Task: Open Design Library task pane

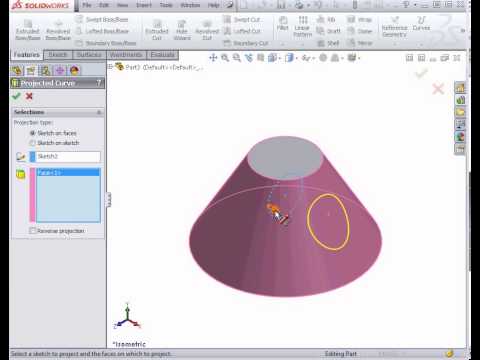Action: coord(460,100)
